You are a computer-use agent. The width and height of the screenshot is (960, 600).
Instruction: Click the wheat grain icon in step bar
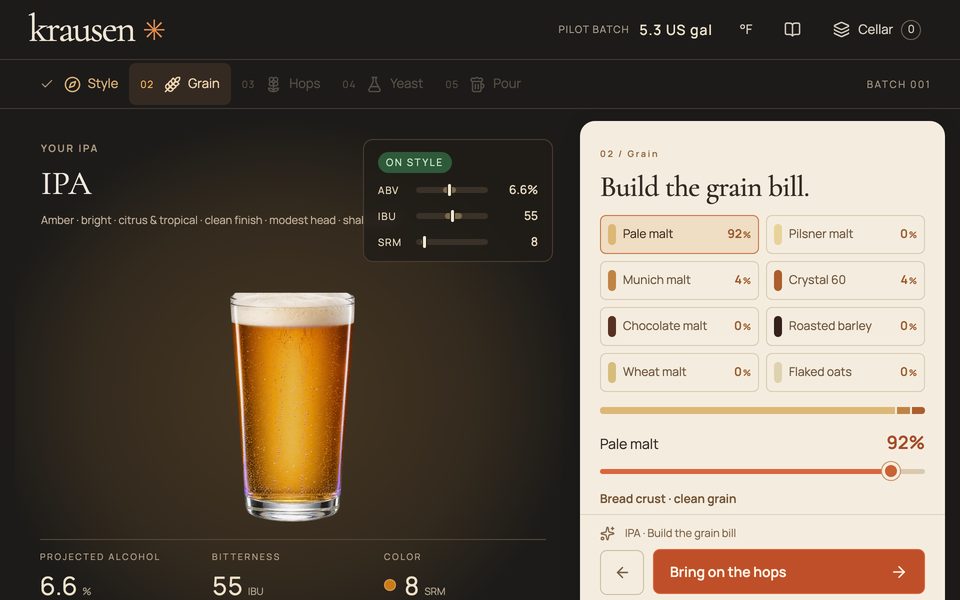coord(173,84)
